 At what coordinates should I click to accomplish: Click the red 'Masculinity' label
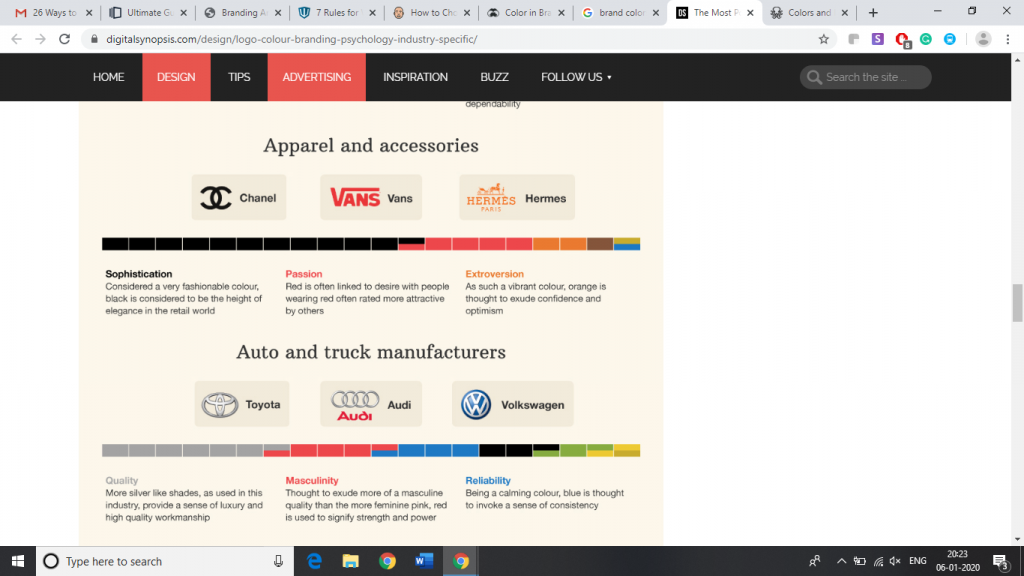tap(312, 480)
